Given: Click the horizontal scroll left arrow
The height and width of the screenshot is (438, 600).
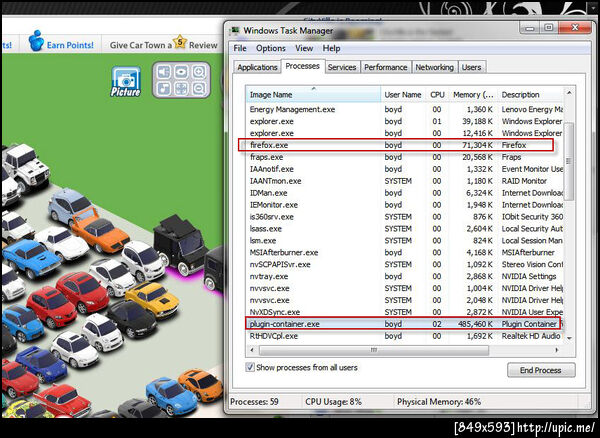Looking at the screenshot, I should 251,350.
